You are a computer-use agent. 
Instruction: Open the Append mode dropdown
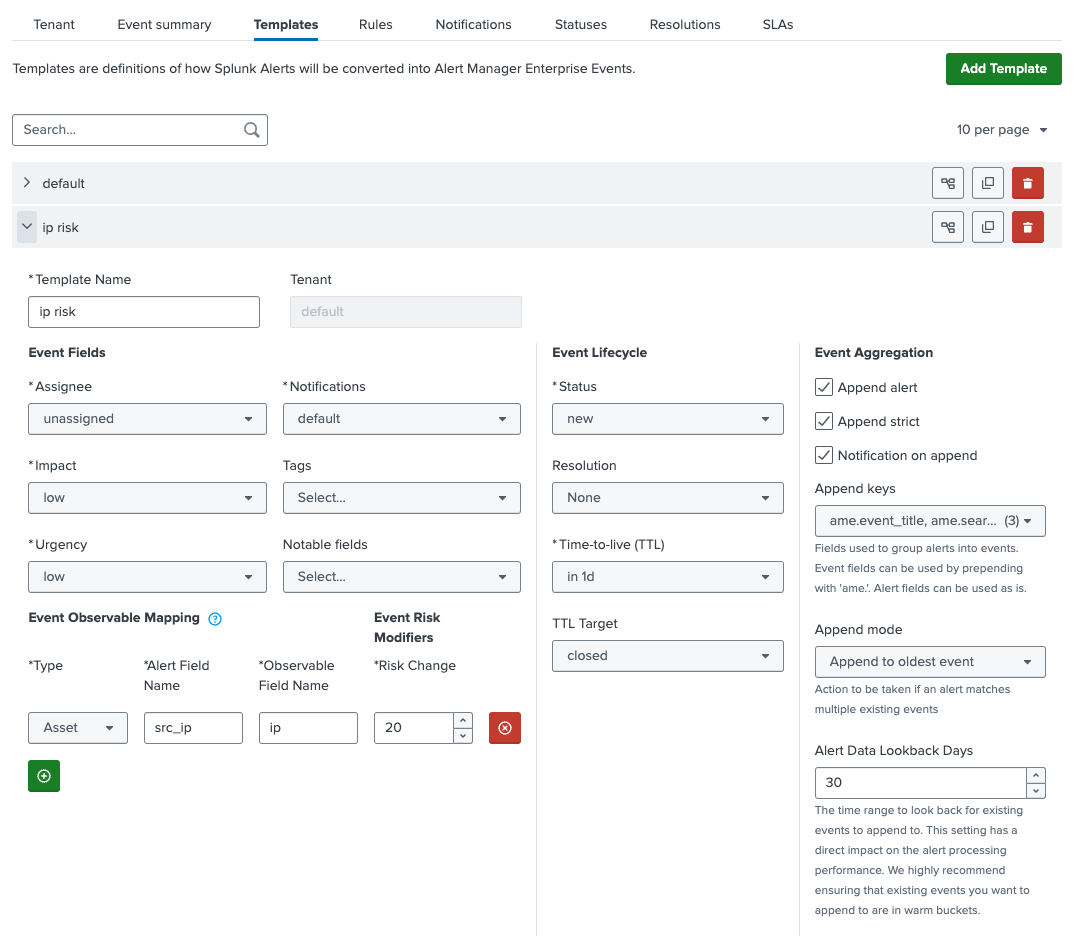tap(929, 662)
